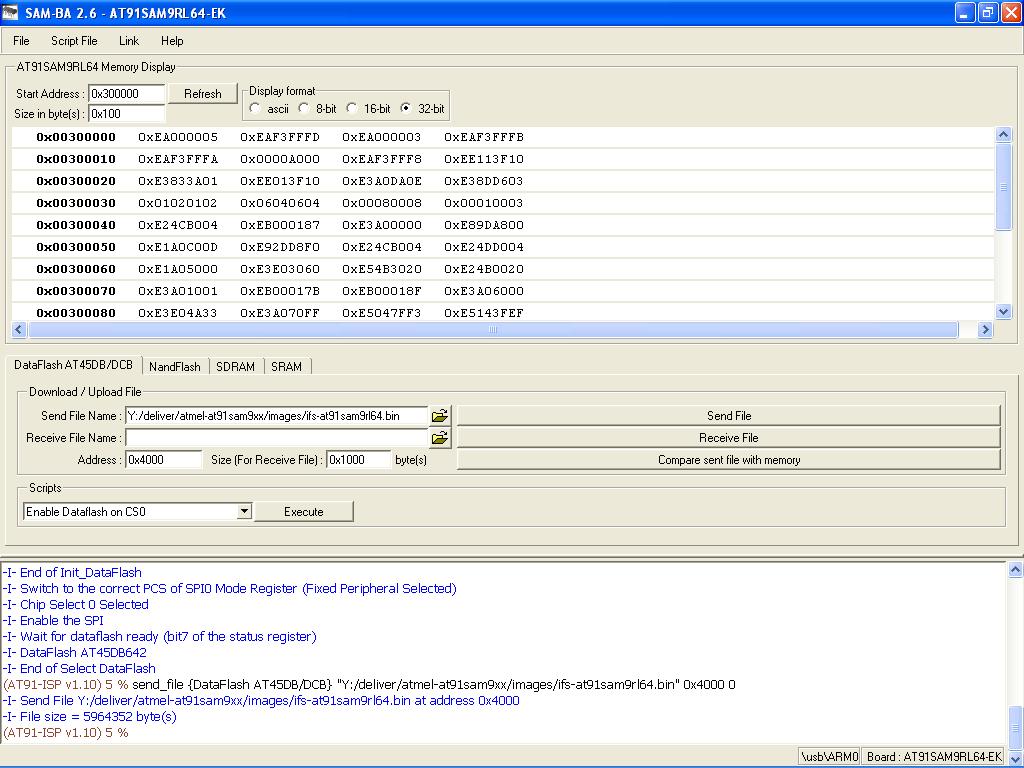Open the Script File menu
1024x768 pixels.
pos(74,41)
